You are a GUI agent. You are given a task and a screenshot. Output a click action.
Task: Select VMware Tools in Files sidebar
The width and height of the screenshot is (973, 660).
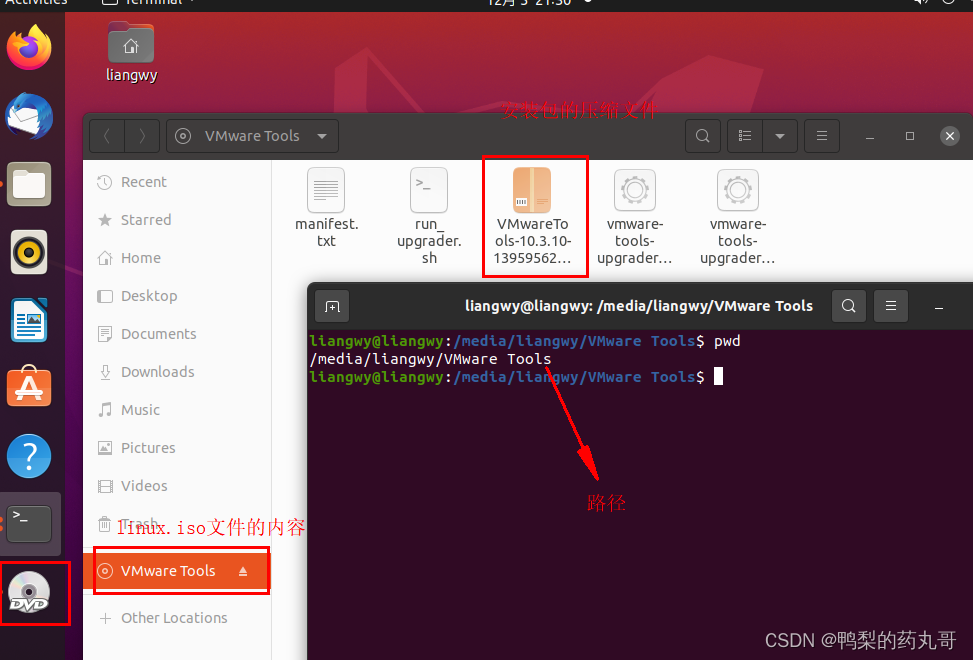pyautogui.click(x=177, y=571)
